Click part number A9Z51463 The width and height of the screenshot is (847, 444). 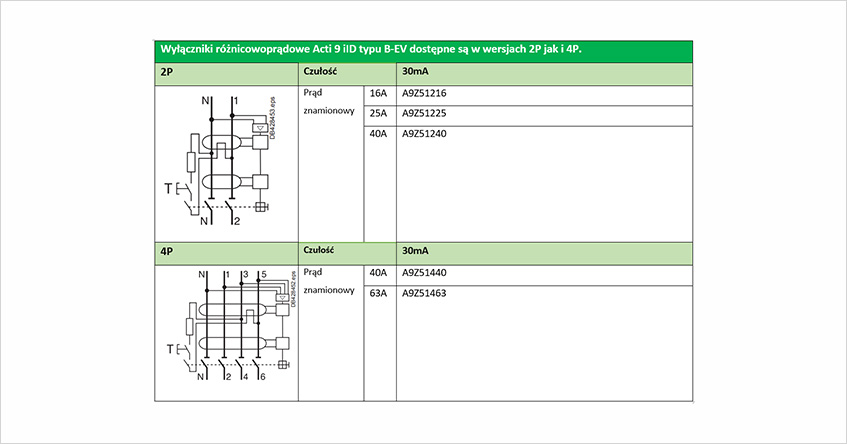click(424, 293)
